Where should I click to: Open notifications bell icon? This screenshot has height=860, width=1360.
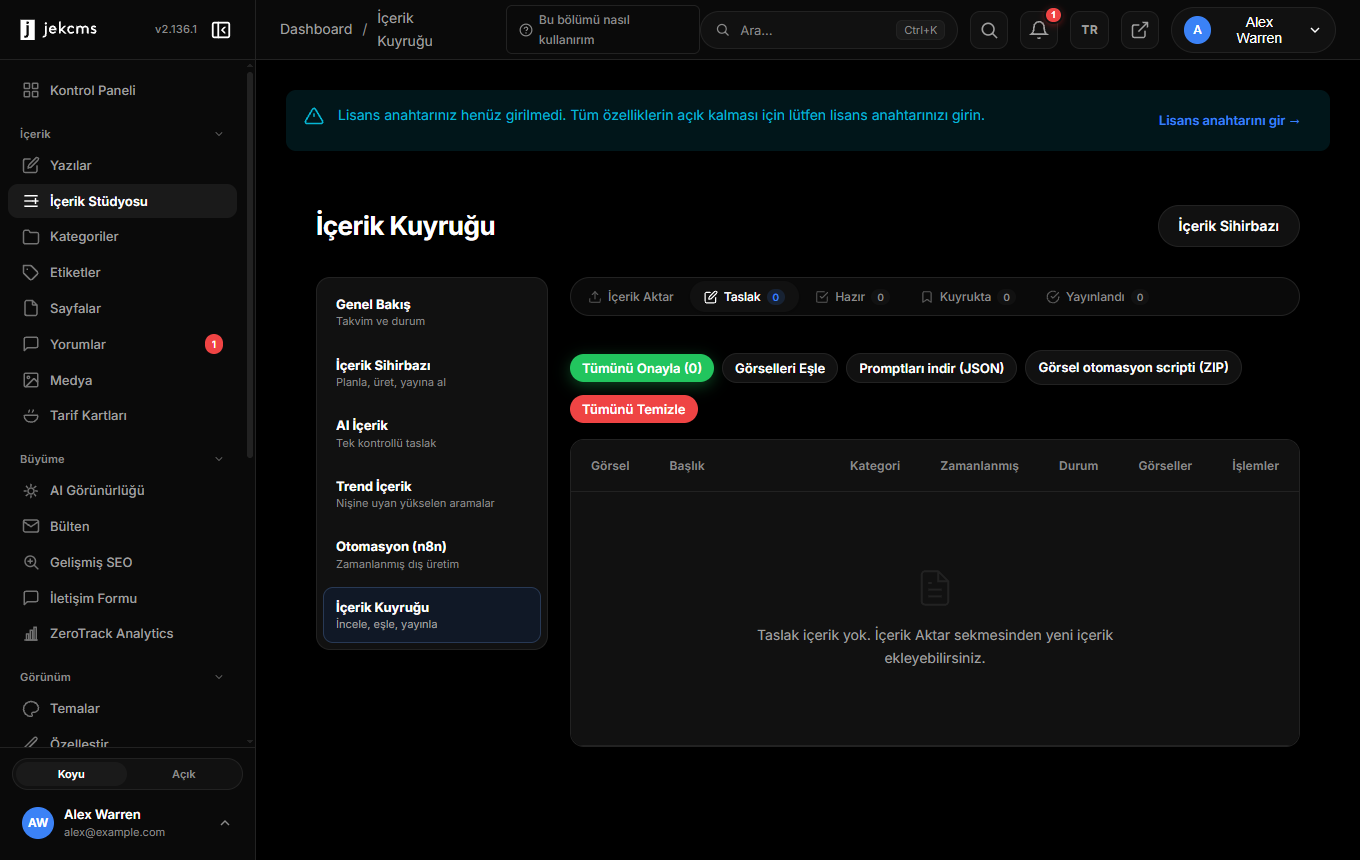point(1039,30)
